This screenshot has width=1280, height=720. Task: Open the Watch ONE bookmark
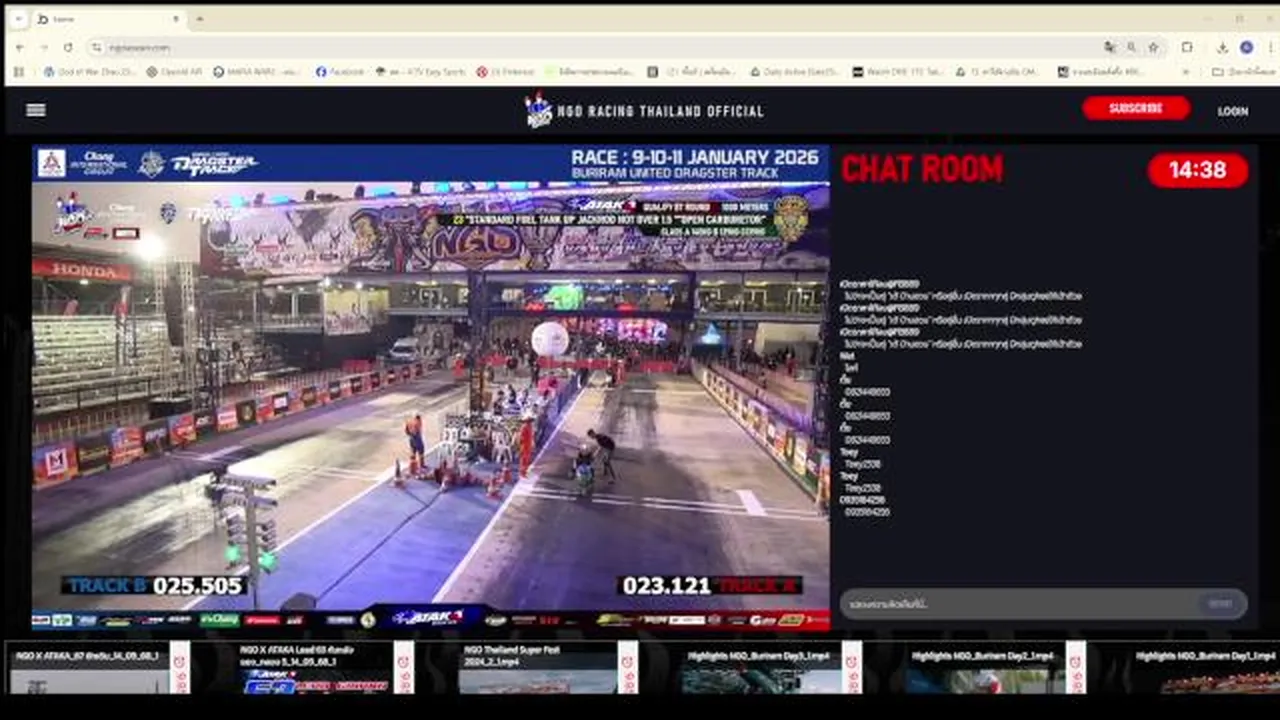click(x=898, y=72)
